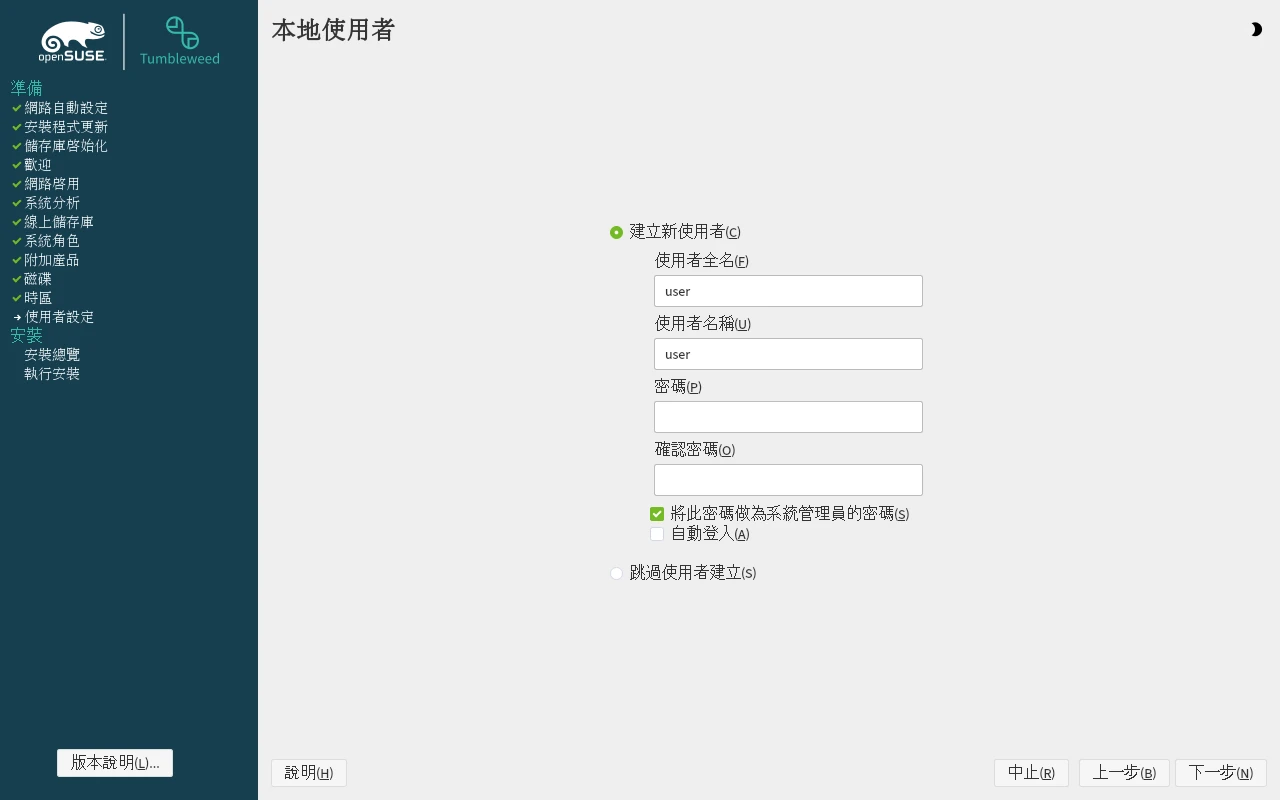Abort installation with 中止 button
Screen dimensions: 1280x800
click(x=1031, y=773)
